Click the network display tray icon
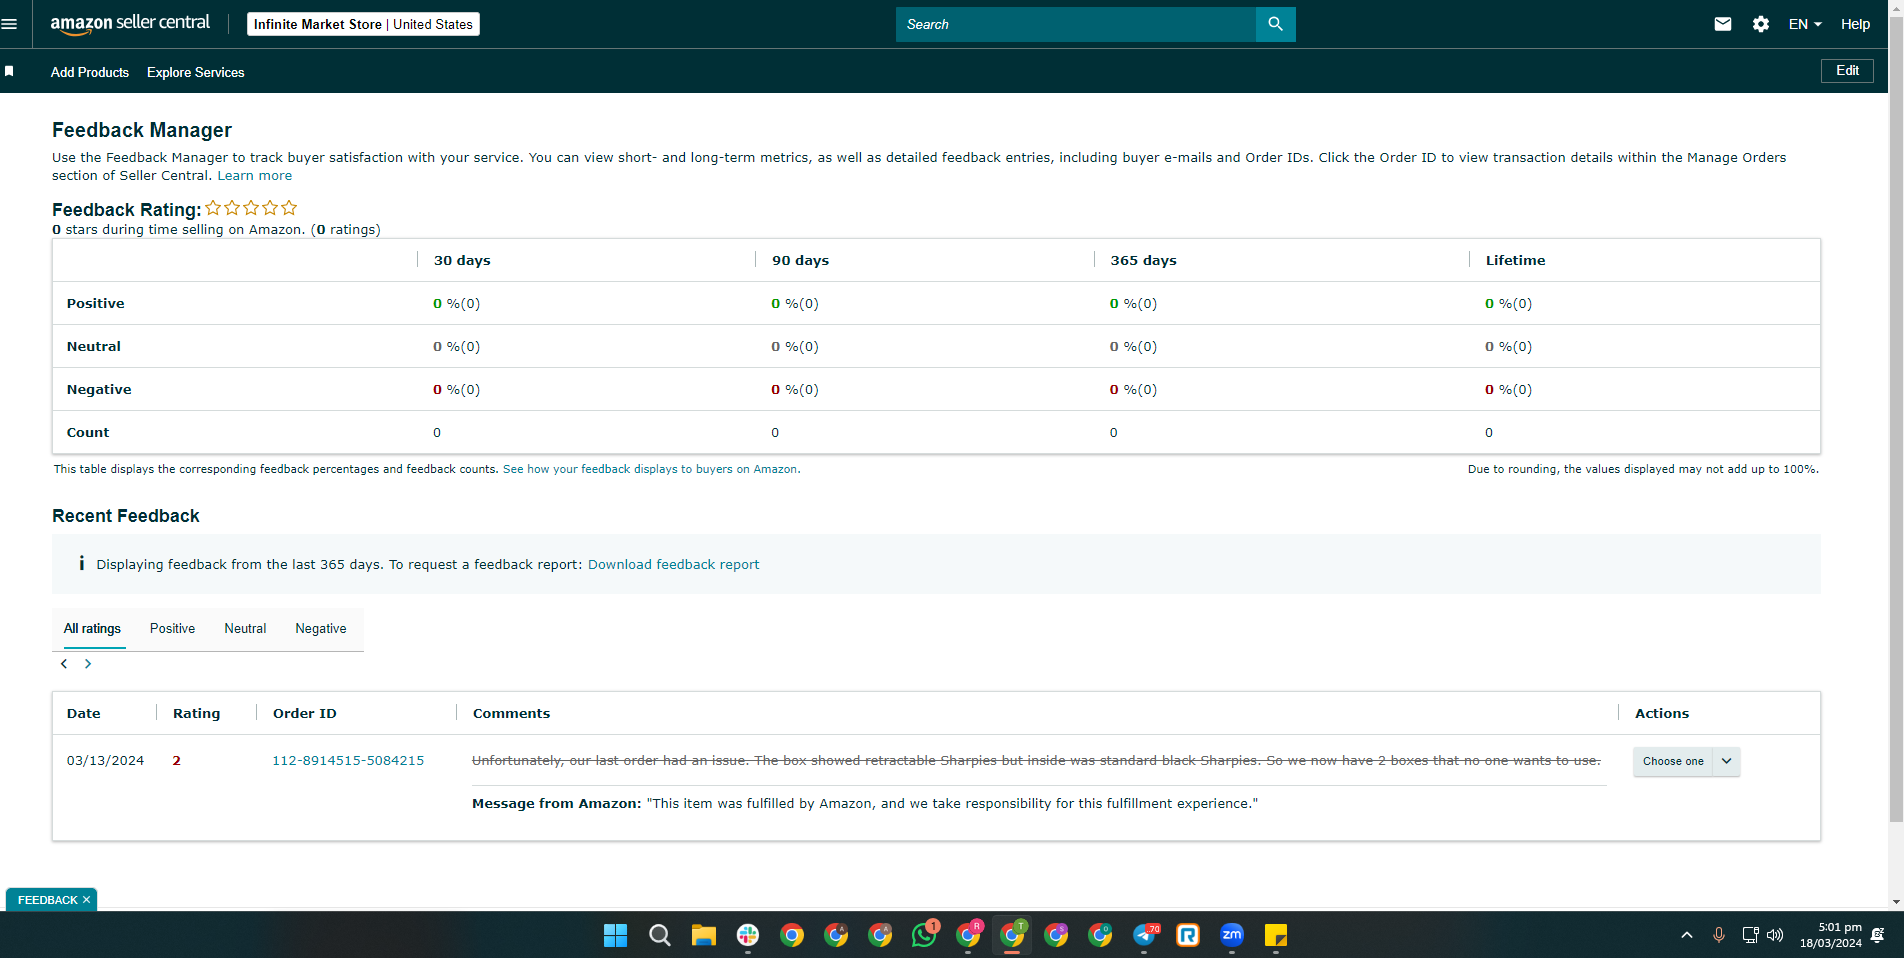Image resolution: width=1904 pixels, height=958 pixels. 1750,935
